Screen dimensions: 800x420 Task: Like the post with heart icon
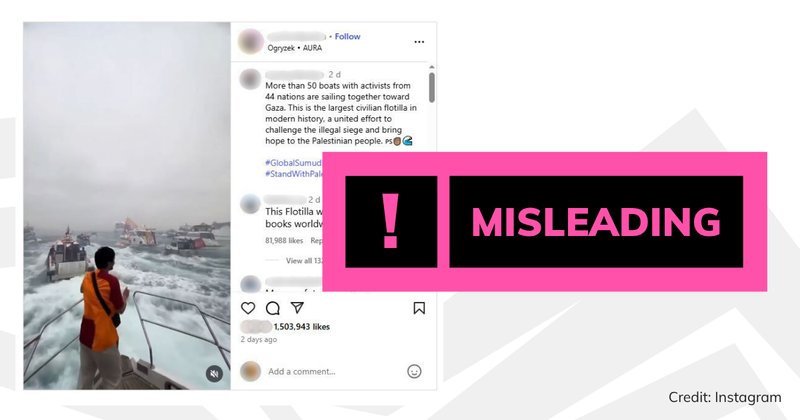[x=248, y=308]
